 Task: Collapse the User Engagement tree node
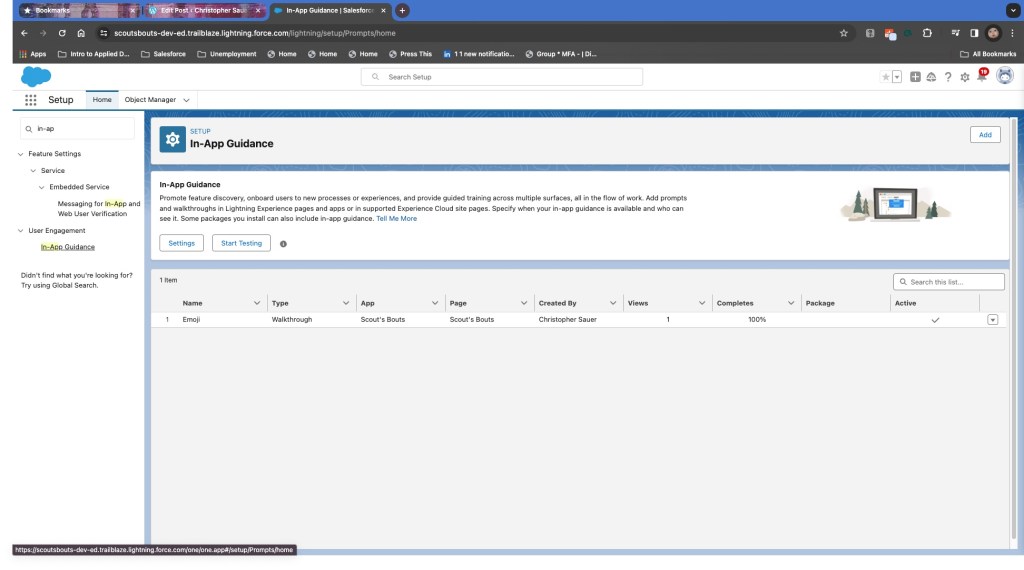[x=21, y=231]
